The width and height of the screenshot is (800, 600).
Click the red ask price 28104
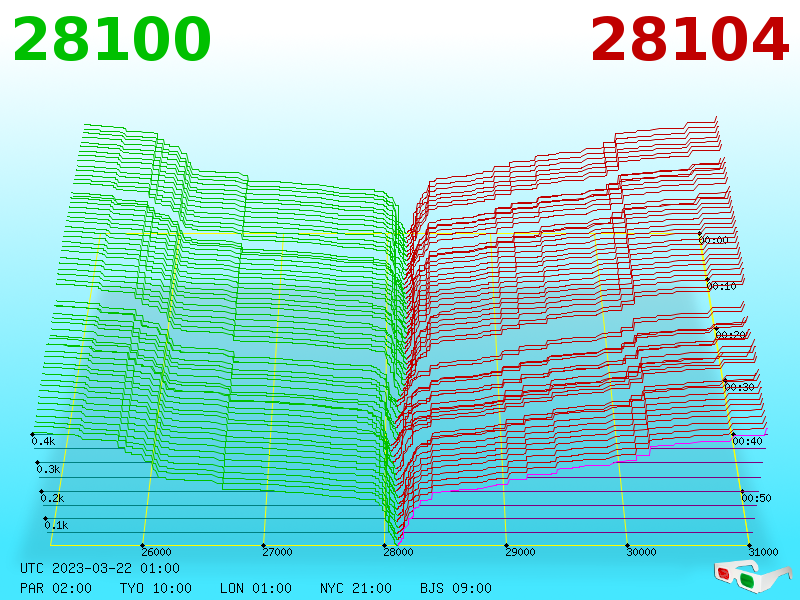[x=689, y=40]
